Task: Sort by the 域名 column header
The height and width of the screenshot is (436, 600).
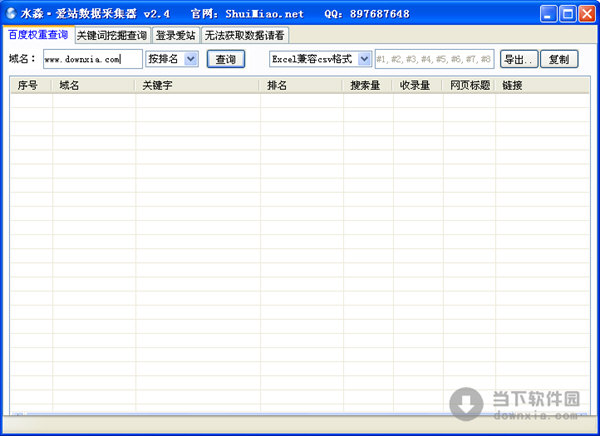Action: point(94,85)
